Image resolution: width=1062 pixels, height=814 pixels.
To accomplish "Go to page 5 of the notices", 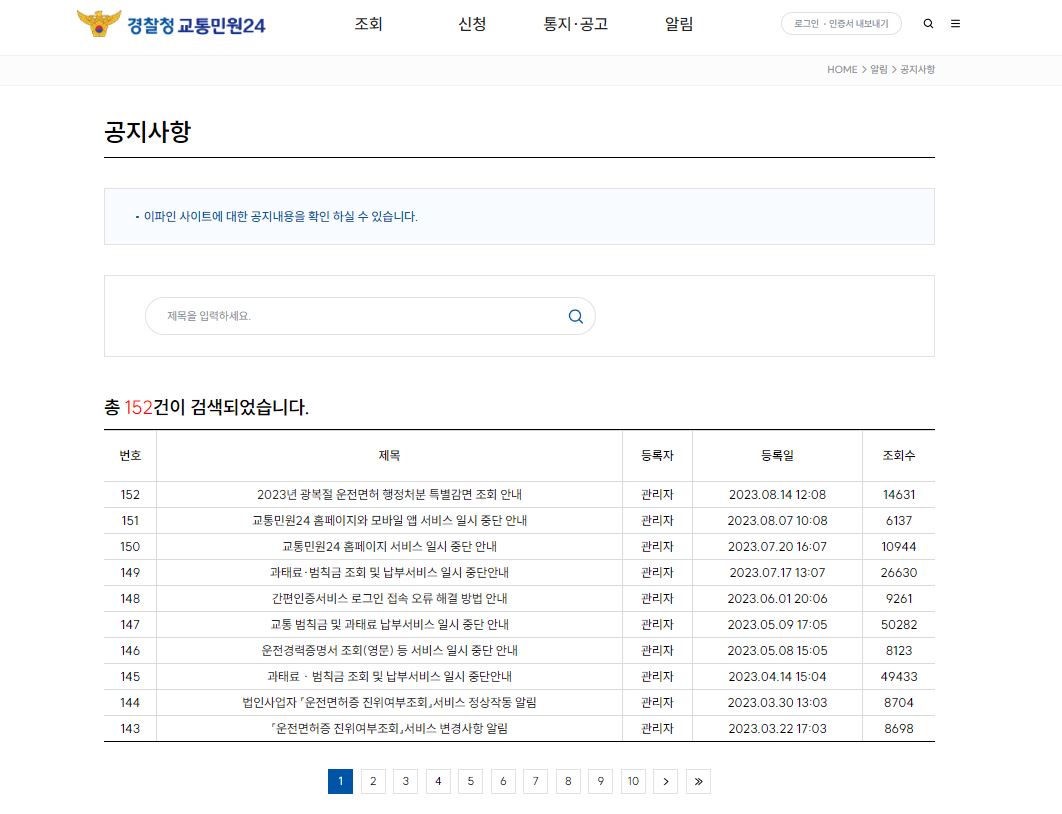I will (470, 781).
